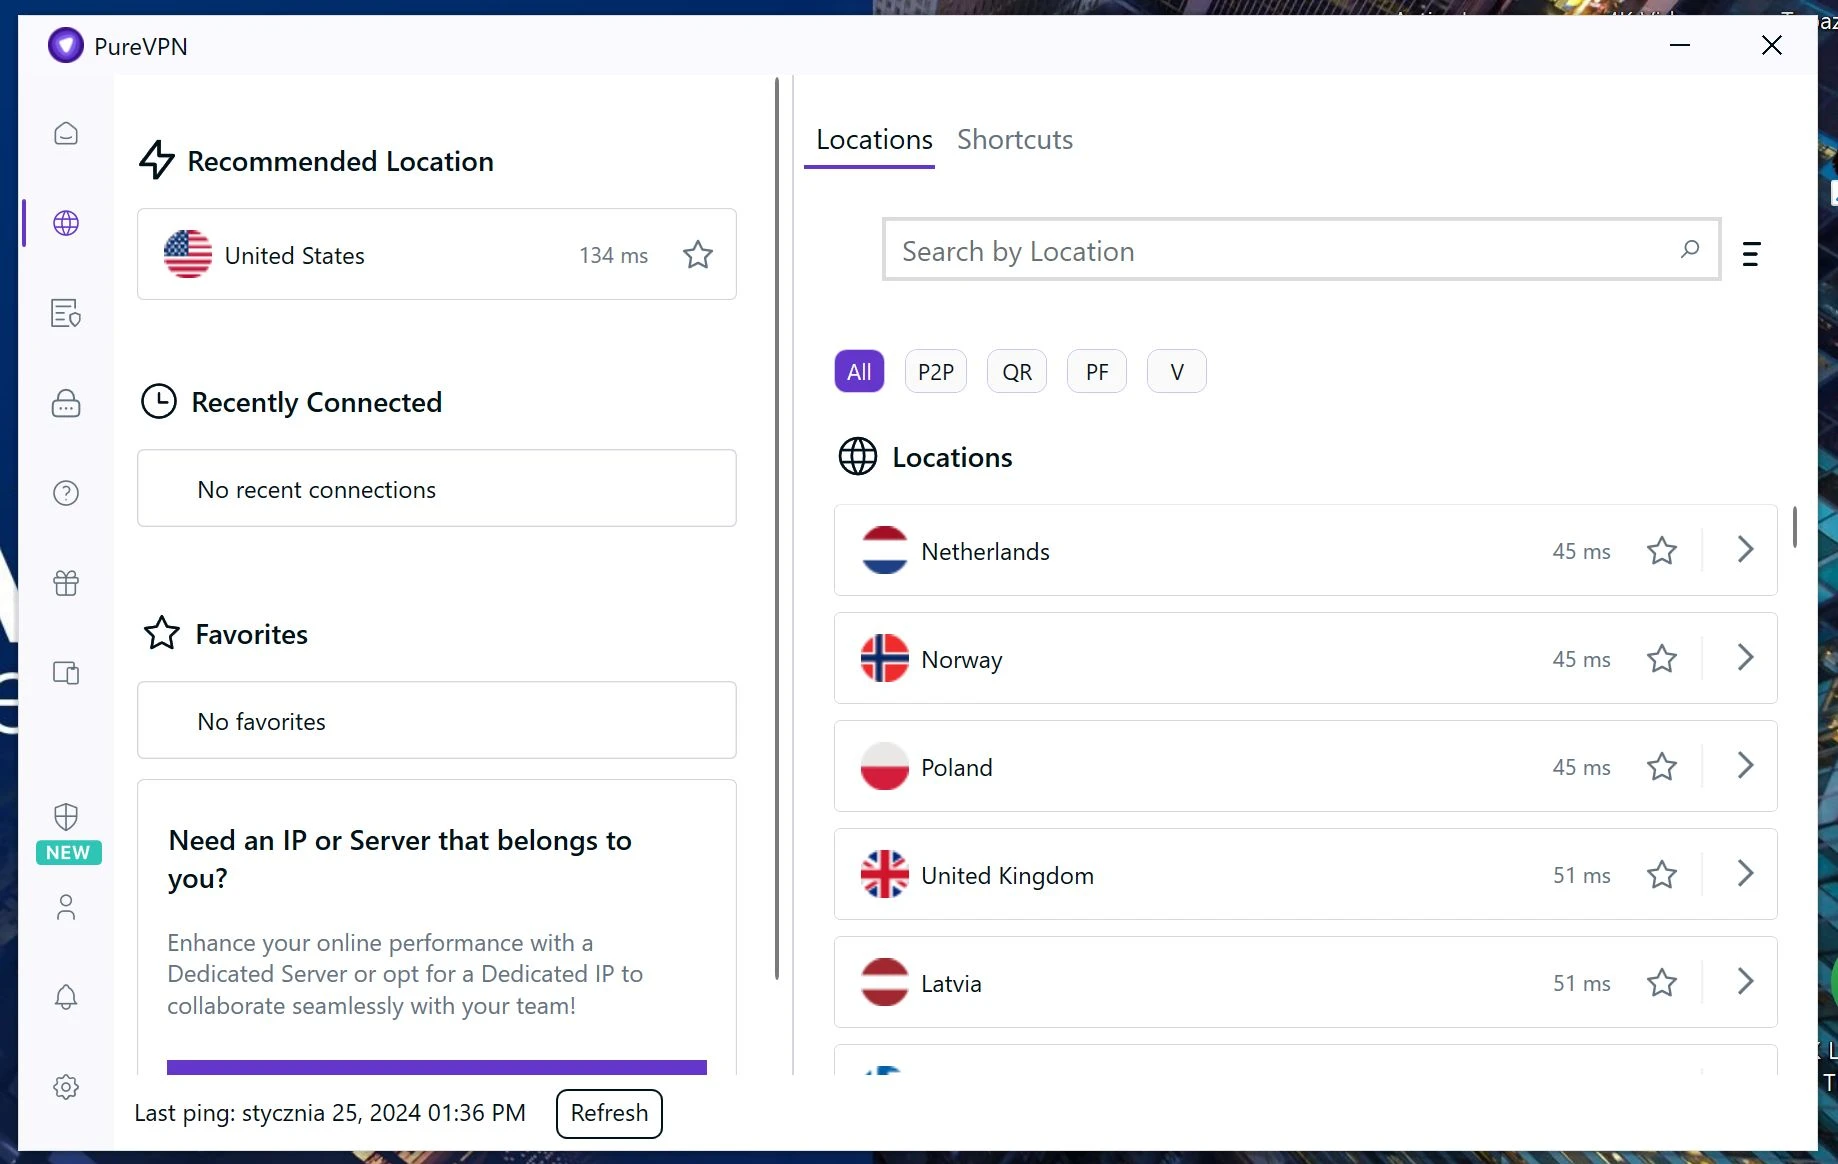Open the Settings gear icon
The image size is (1838, 1164).
[x=66, y=1087]
